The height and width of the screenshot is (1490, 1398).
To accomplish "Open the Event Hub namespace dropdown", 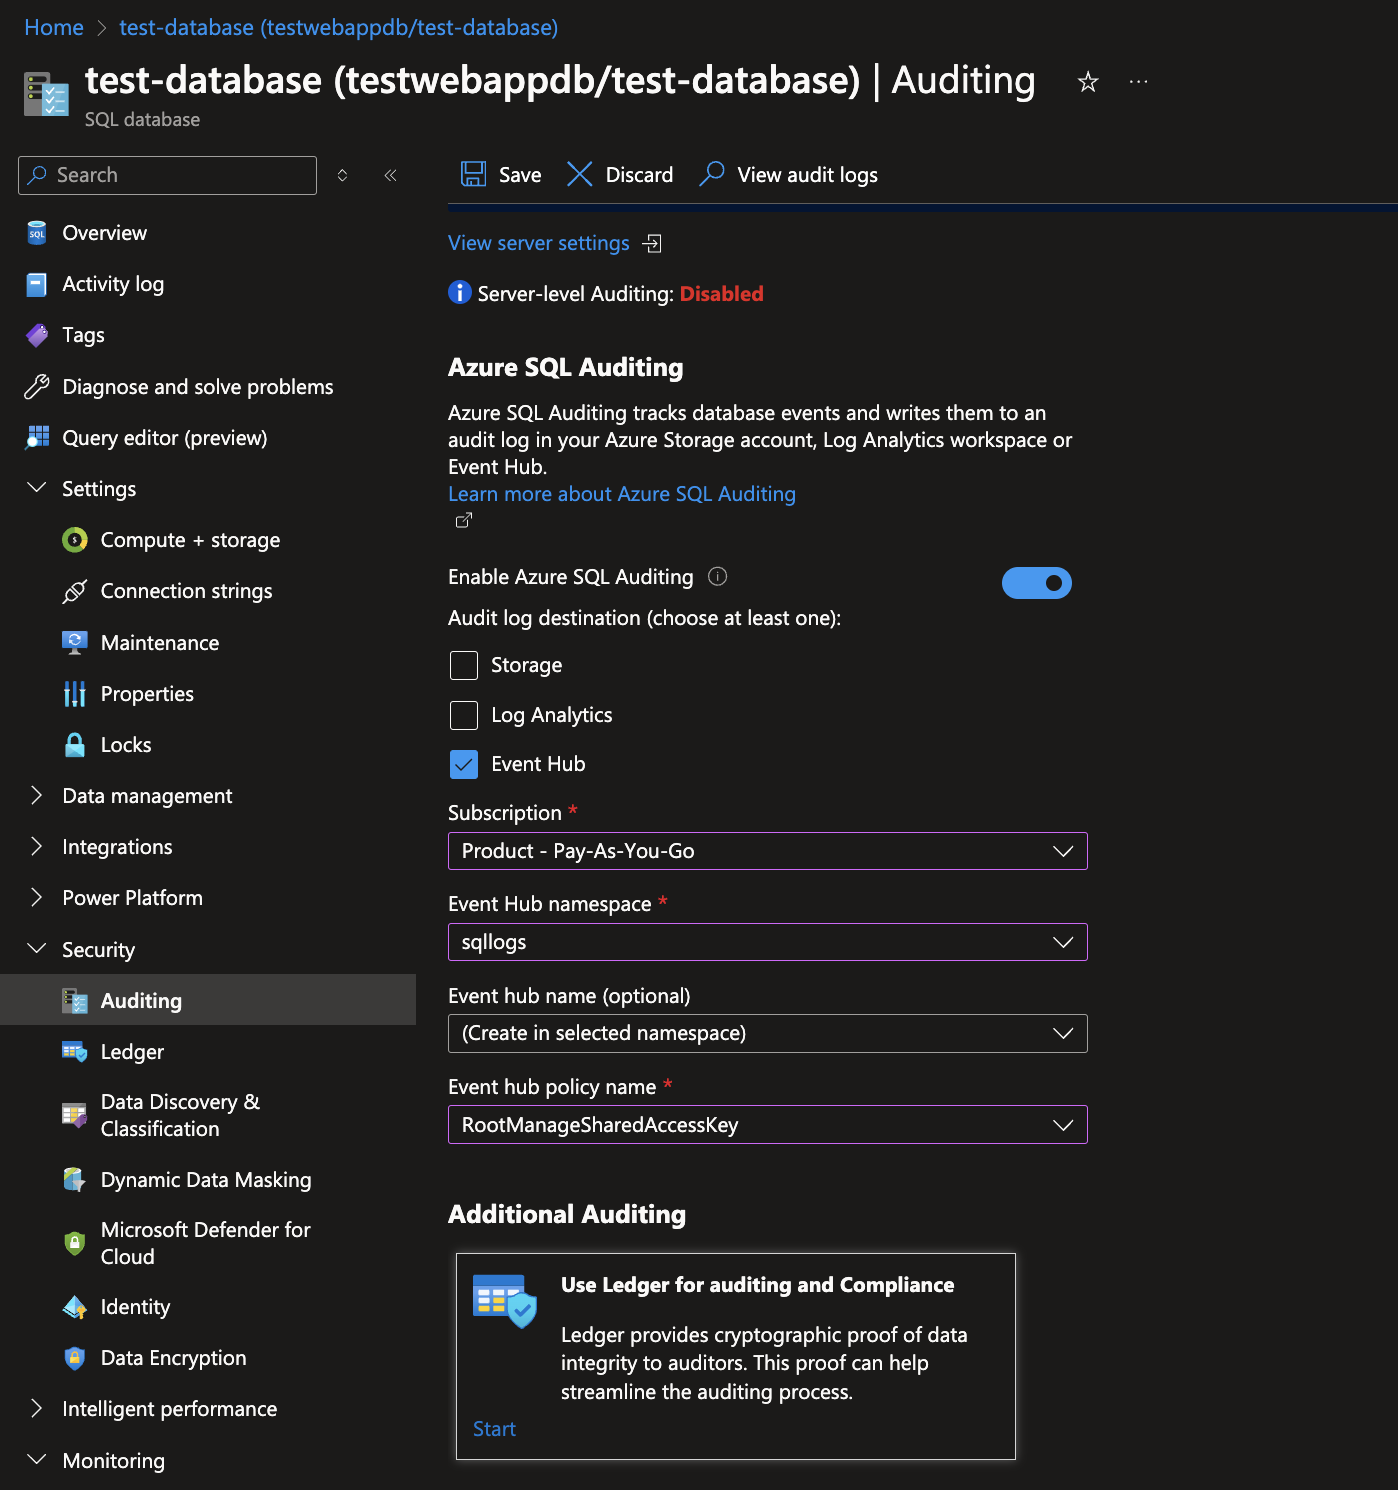I will coord(767,942).
